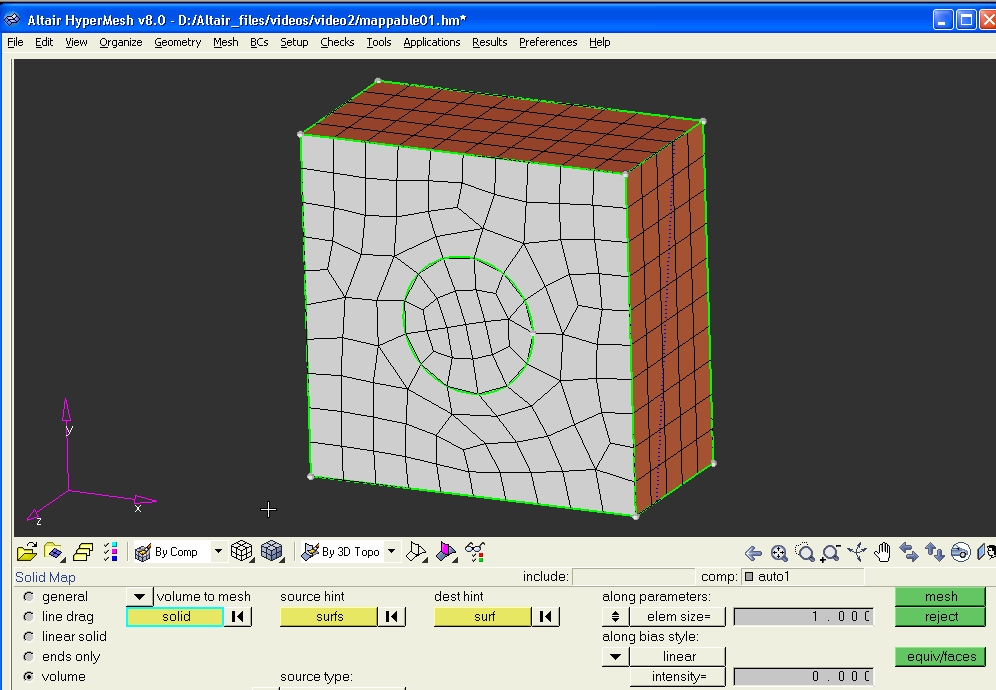The height and width of the screenshot is (690, 996).
Task: Click wireframe geometry display icon
Action: point(416,551)
